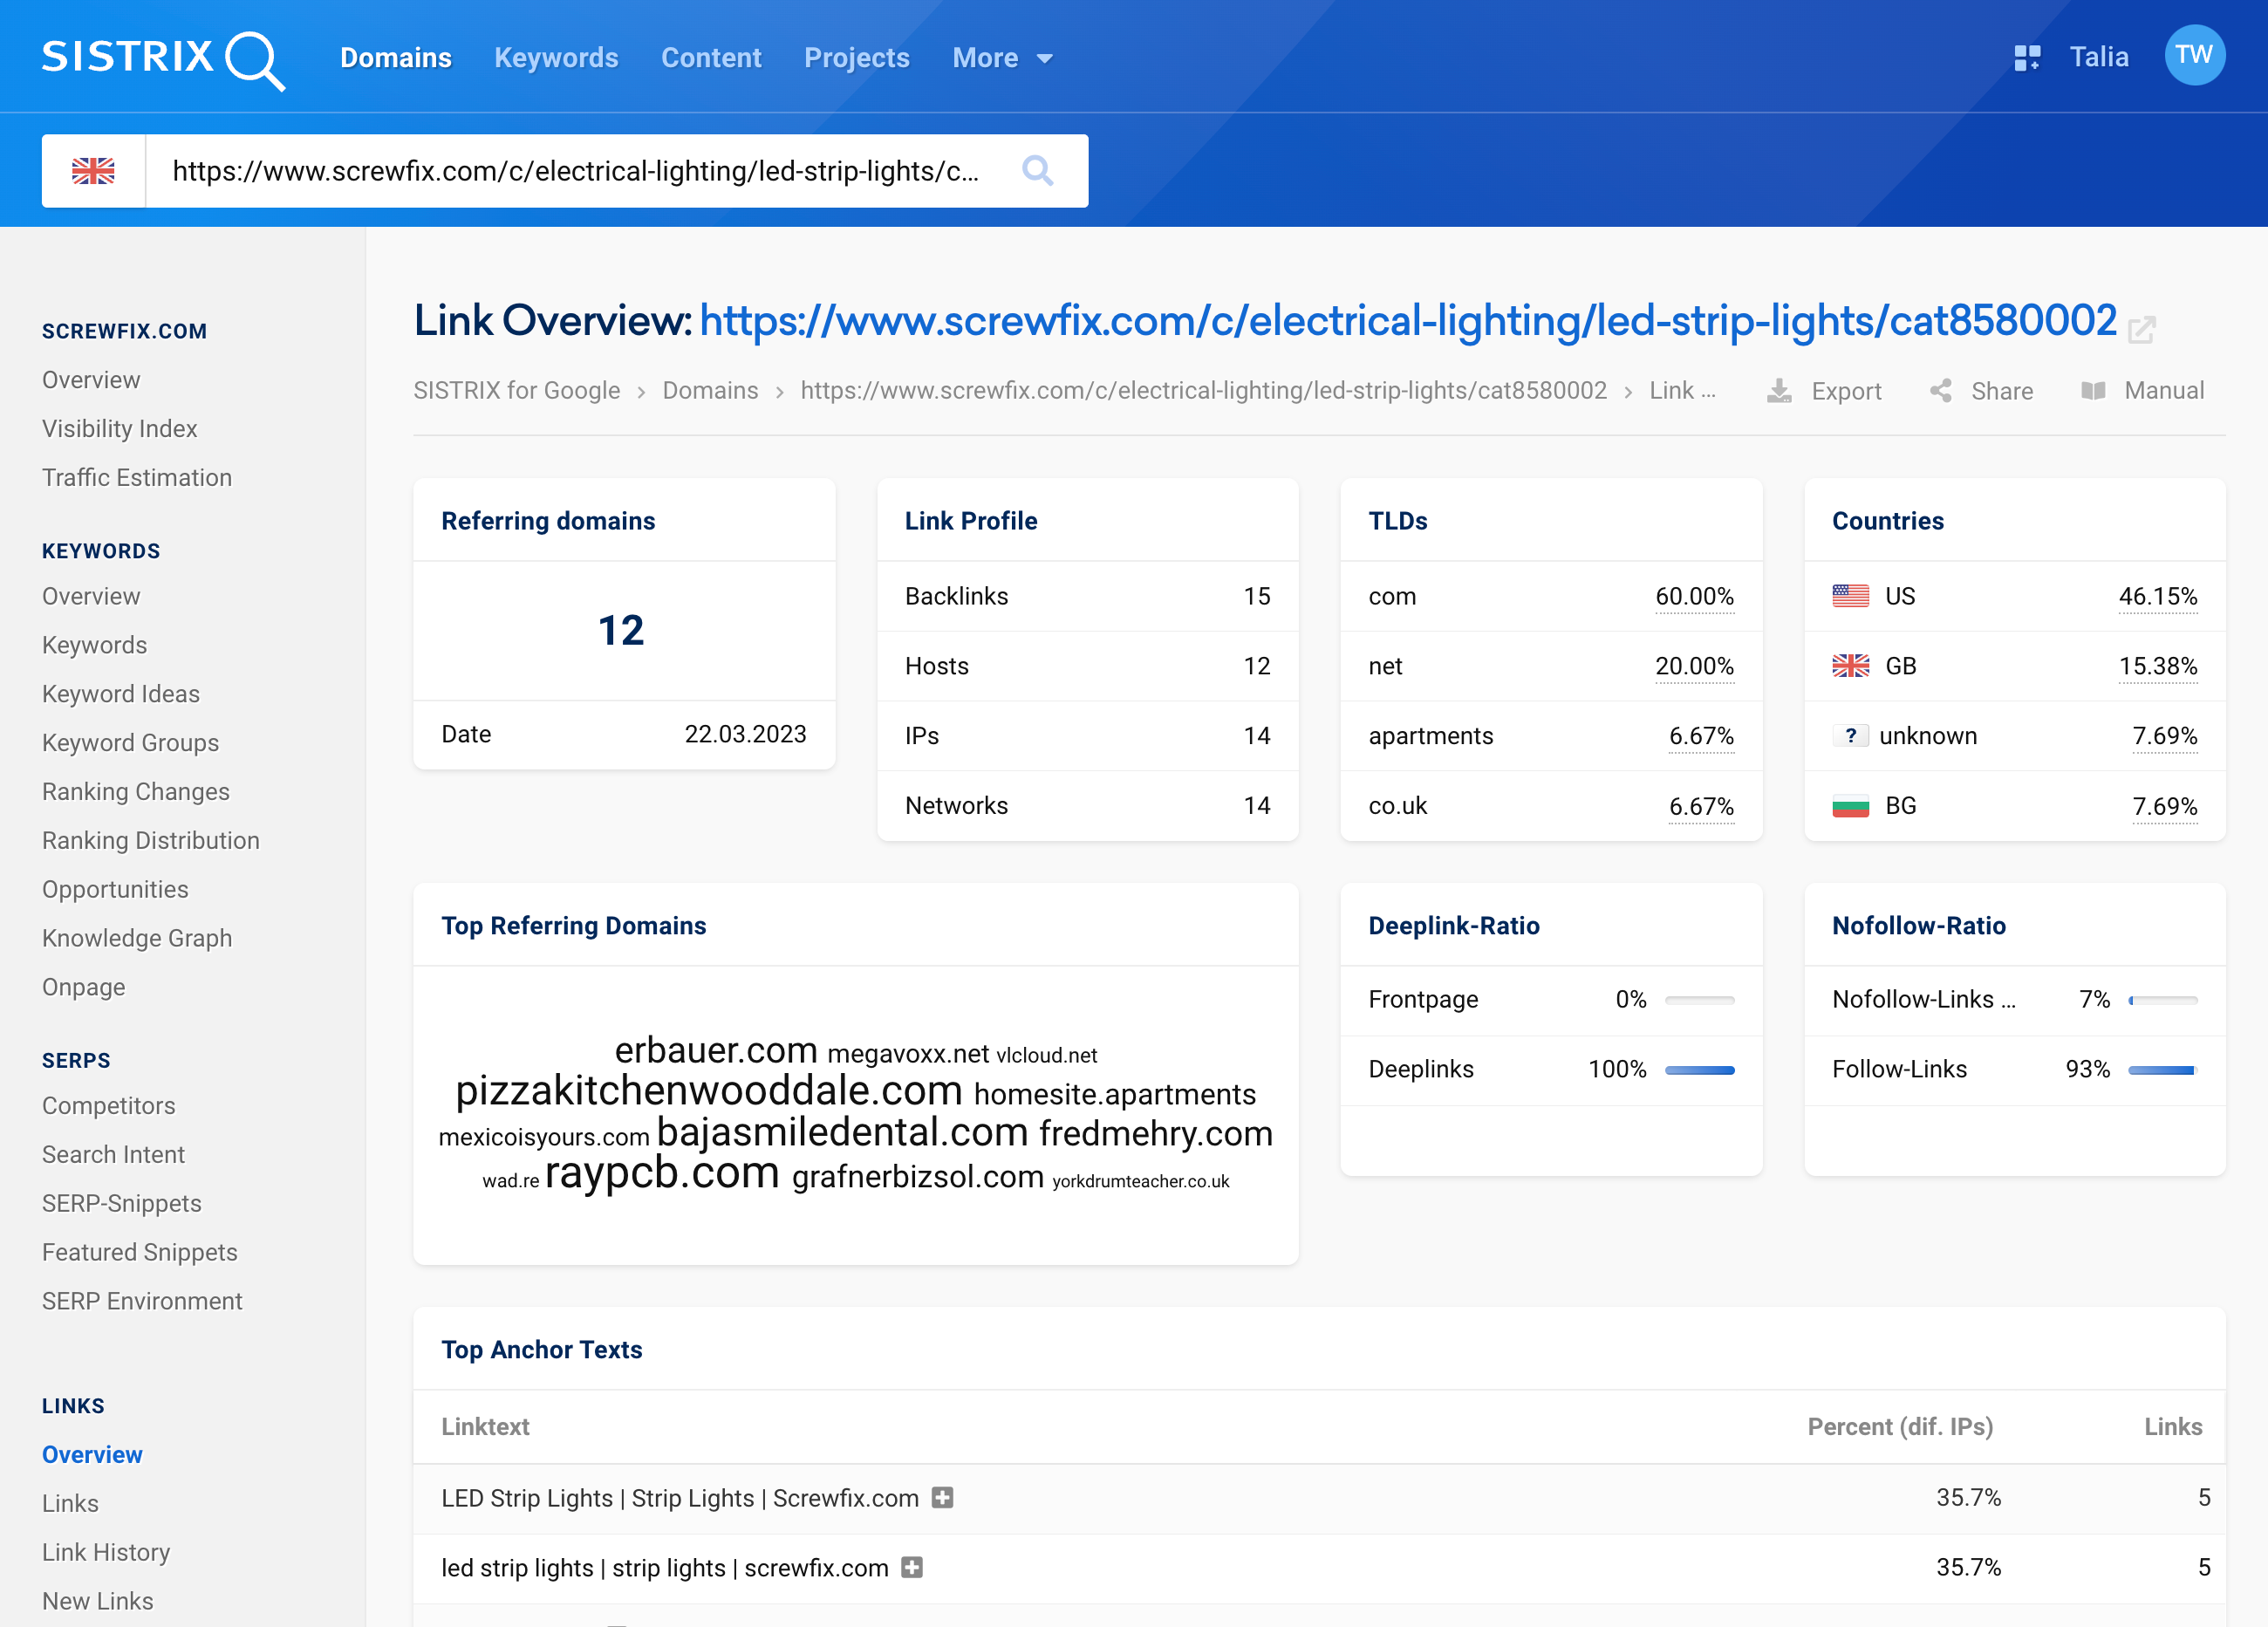Click the Export download icon
Screen dimensions: 2268x1627
(x=1779, y=391)
